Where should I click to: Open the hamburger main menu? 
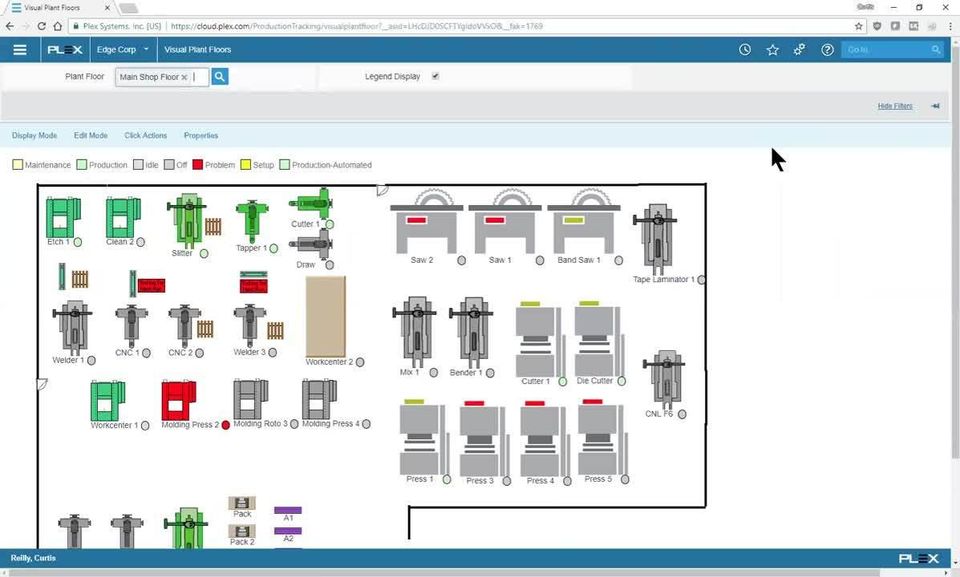click(20, 50)
